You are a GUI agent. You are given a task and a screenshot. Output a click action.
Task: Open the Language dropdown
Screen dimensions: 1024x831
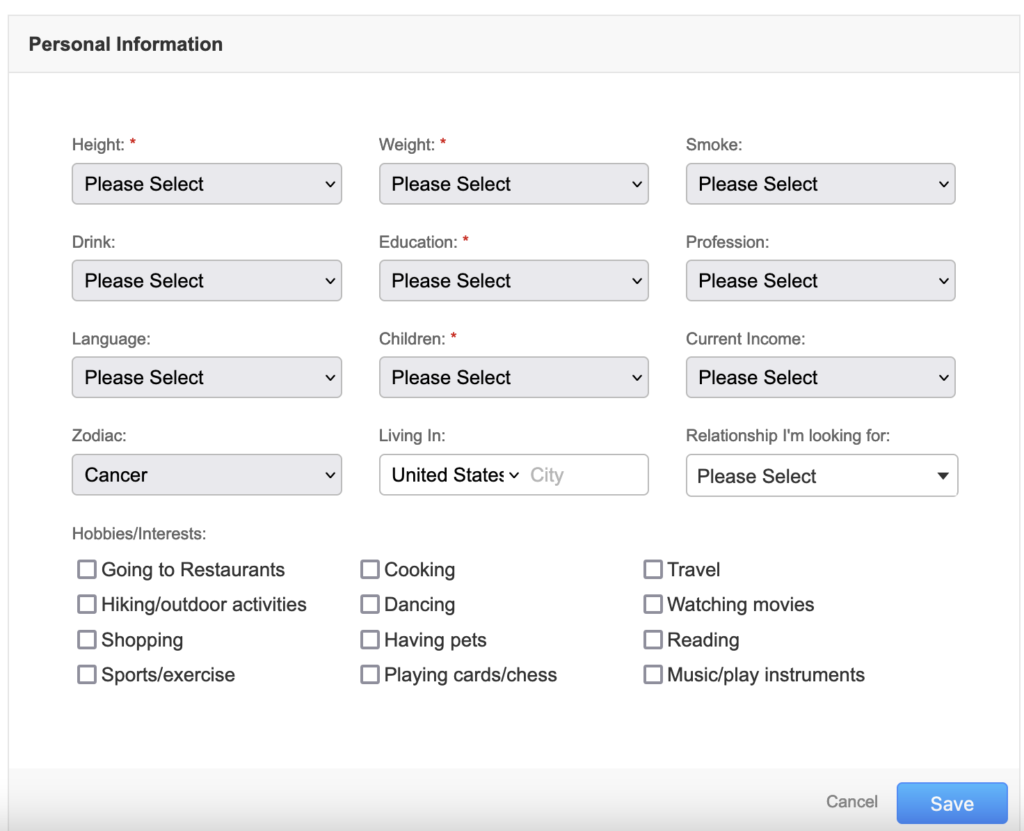[x=206, y=377]
